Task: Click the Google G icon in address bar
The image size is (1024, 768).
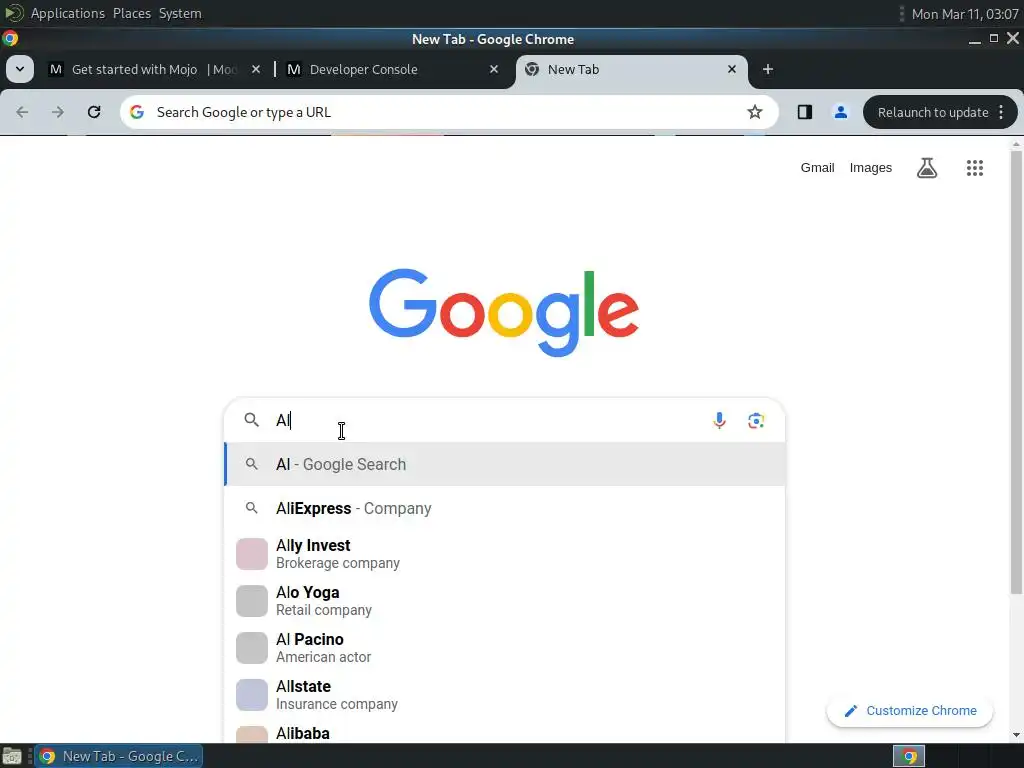Action: tap(136, 112)
